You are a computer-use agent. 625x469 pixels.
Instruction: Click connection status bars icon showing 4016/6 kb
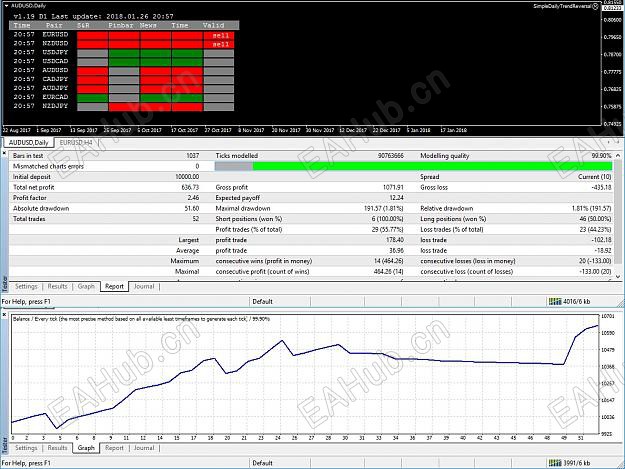tap(555, 302)
